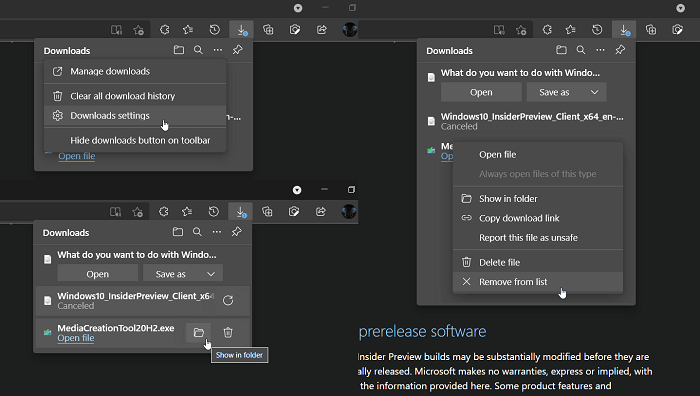This screenshot has width=700, height=396.
Task: Choose Show in folder in context menu
Action: point(538,199)
